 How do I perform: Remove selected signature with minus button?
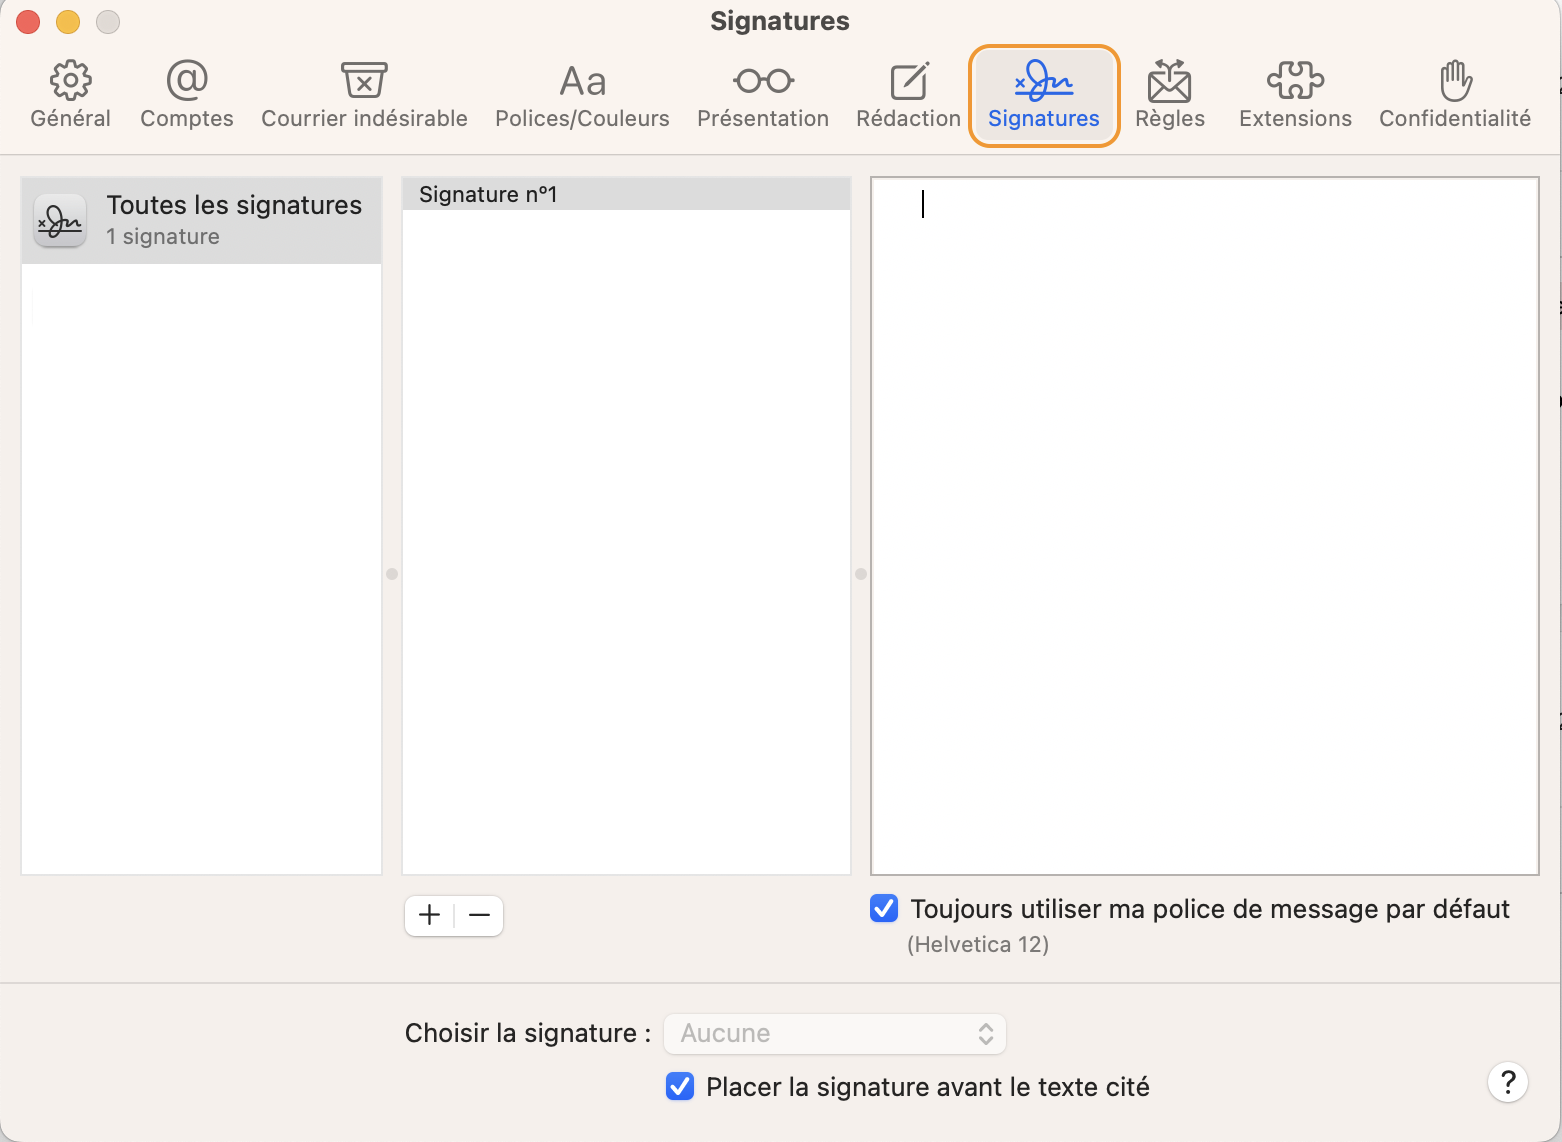point(479,915)
